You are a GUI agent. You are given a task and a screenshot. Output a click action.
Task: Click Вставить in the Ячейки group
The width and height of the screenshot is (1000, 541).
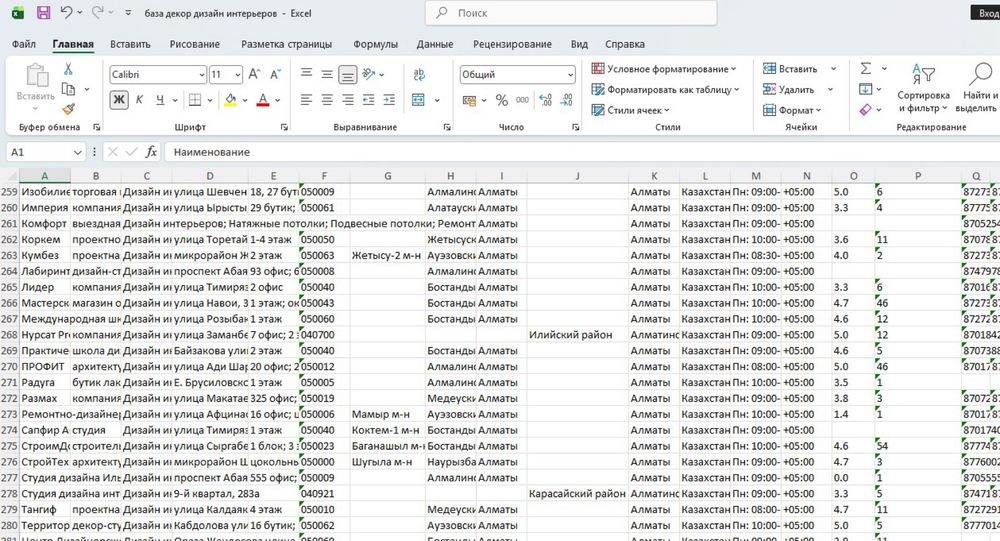790,68
